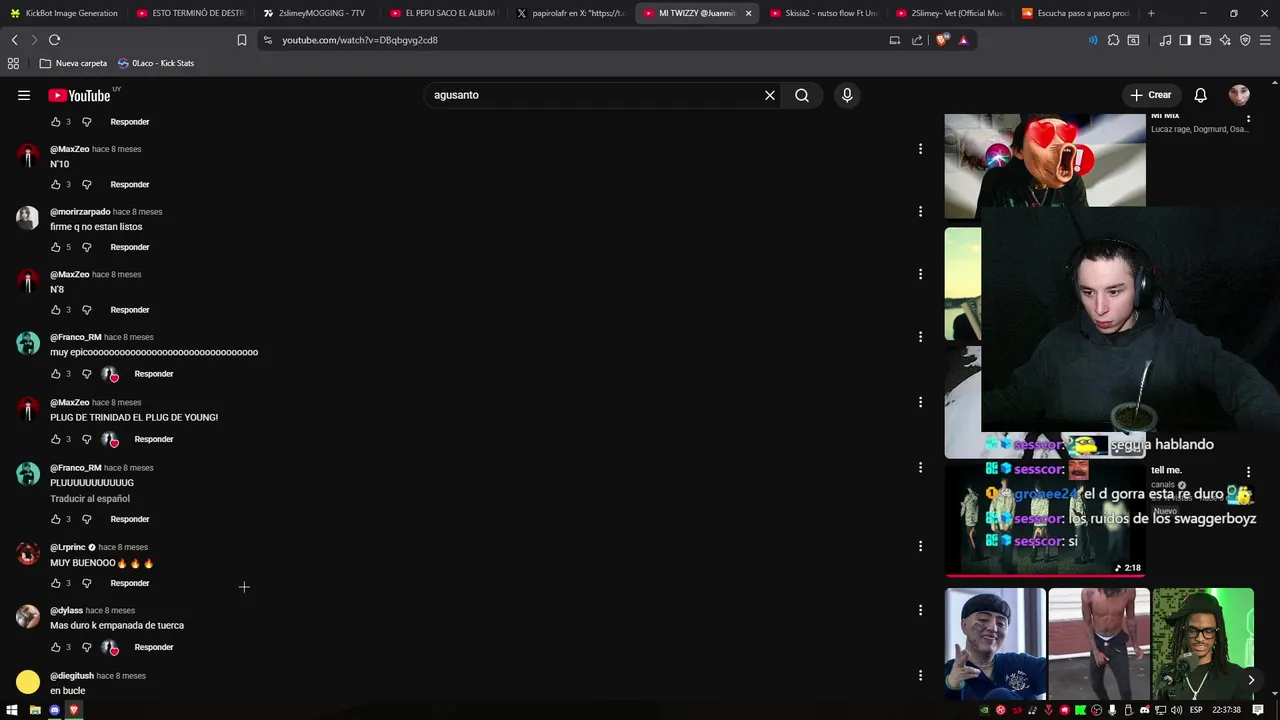Open options for @diegitush comment
Viewport: 1280px width, 720px height.
click(920, 676)
